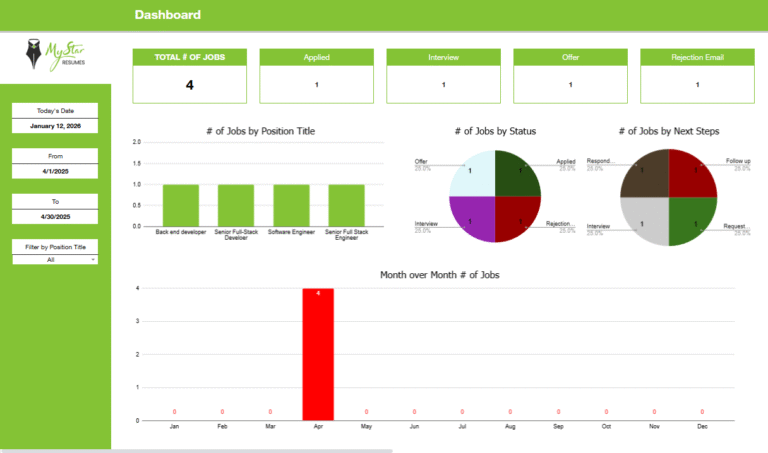Select the Interview count card
Viewport: 768px width, 453px height.
pyautogui.click(x=443, y=76)
